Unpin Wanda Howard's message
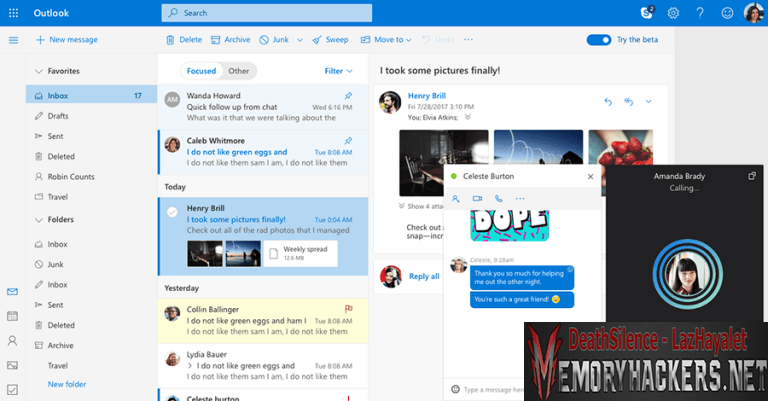The height and width of the screenshot is (401, 768). [348, 95]
